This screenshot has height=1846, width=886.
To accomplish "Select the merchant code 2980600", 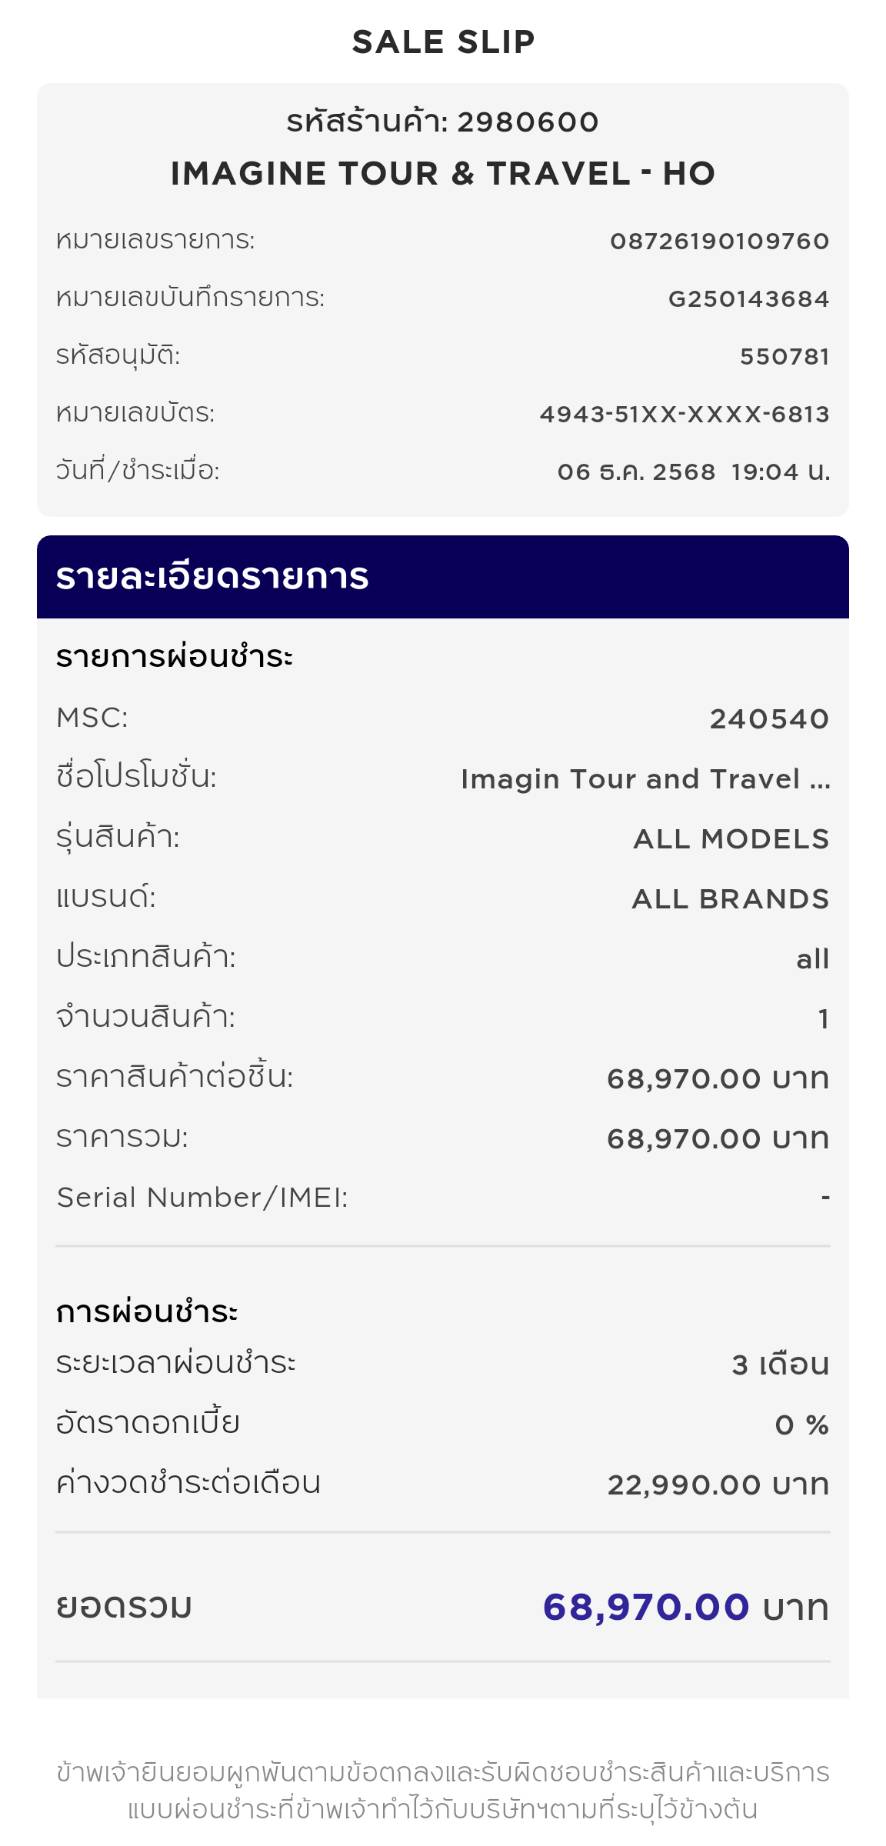I will point(527,122).
